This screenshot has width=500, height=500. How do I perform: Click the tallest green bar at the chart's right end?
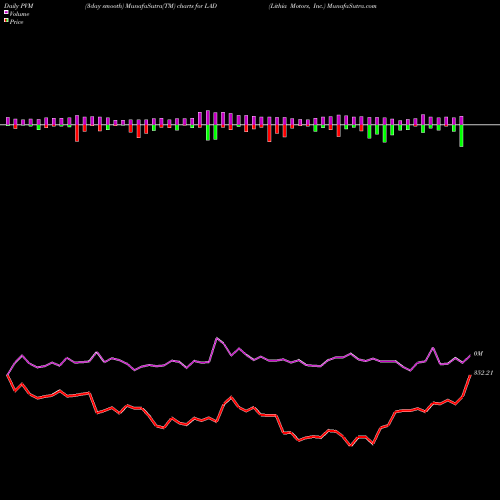click(461, 136)
